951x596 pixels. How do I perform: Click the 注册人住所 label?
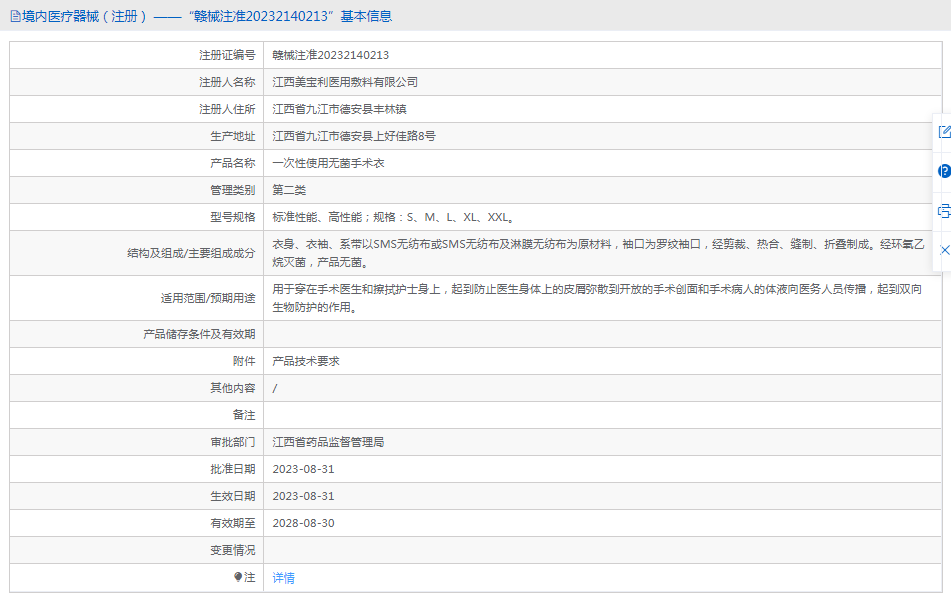[227, 109]
